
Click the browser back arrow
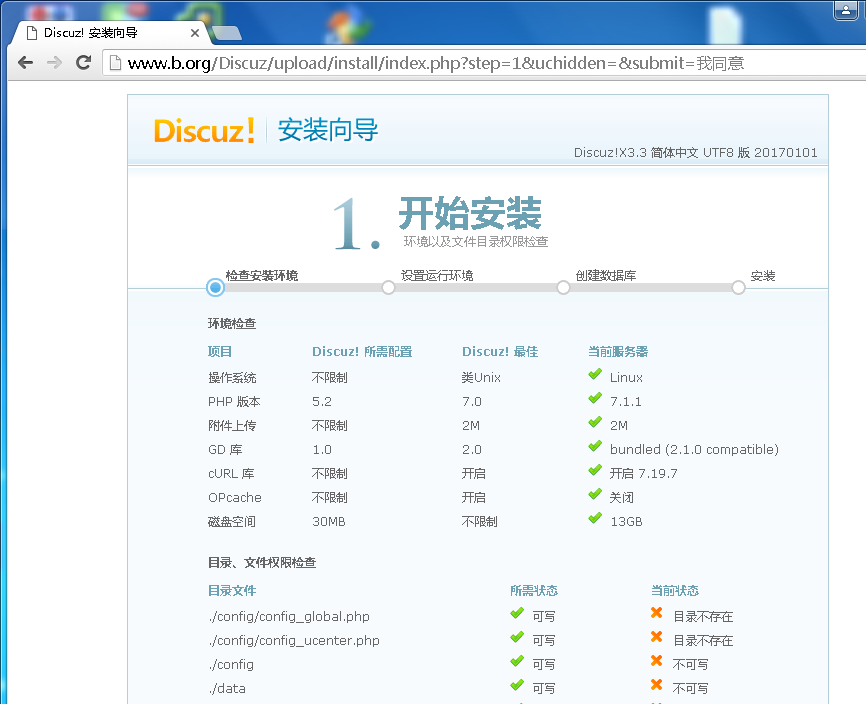click(25, 63)
